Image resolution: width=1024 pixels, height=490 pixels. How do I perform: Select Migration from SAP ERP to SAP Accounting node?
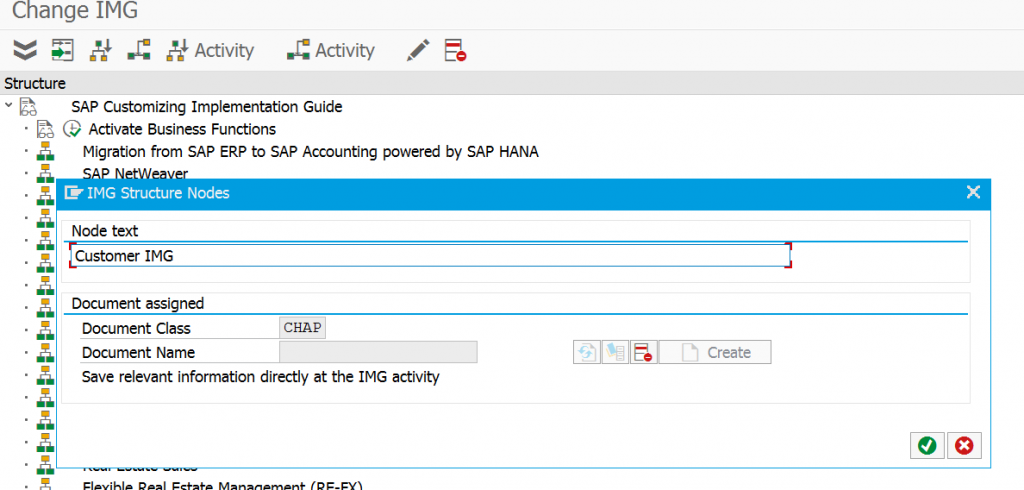pos(310,152)
